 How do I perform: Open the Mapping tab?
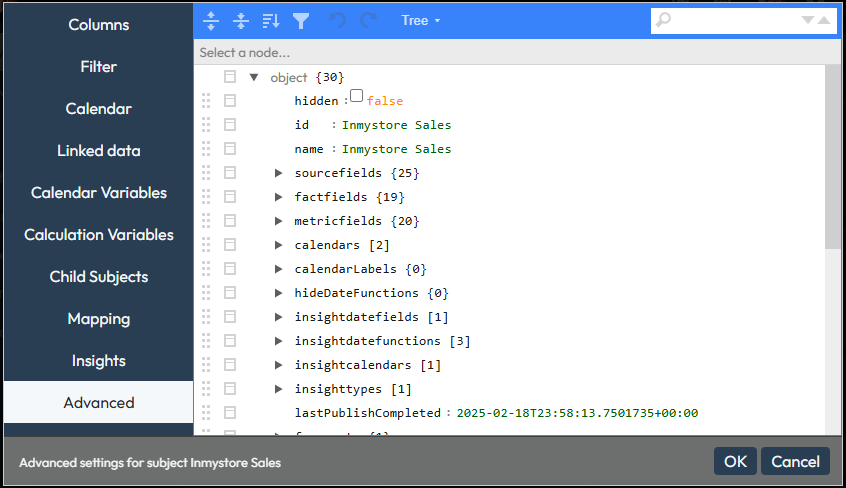98,319
